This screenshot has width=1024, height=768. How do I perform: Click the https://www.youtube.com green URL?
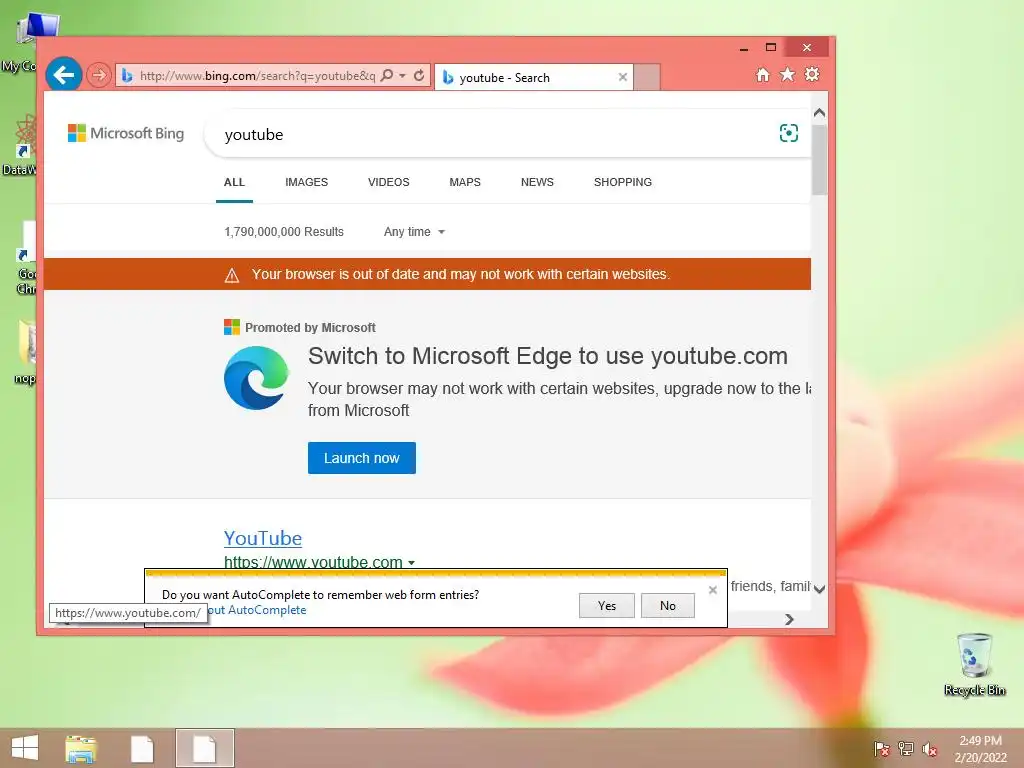tap(313, 562)
